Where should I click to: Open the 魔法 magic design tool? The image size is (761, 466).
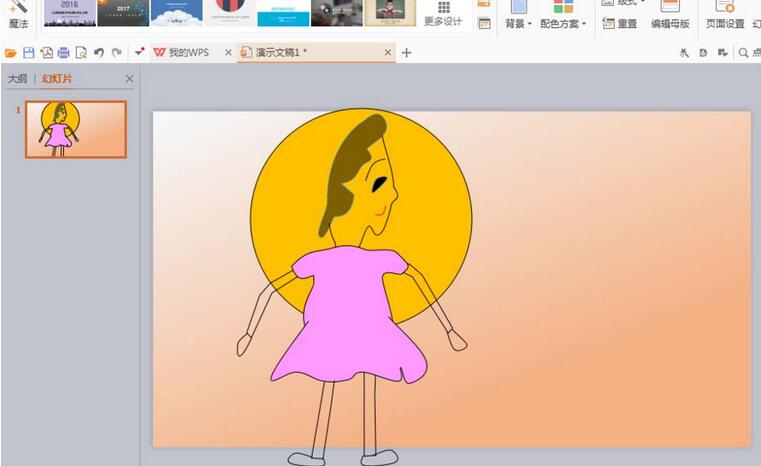[18, 14]
